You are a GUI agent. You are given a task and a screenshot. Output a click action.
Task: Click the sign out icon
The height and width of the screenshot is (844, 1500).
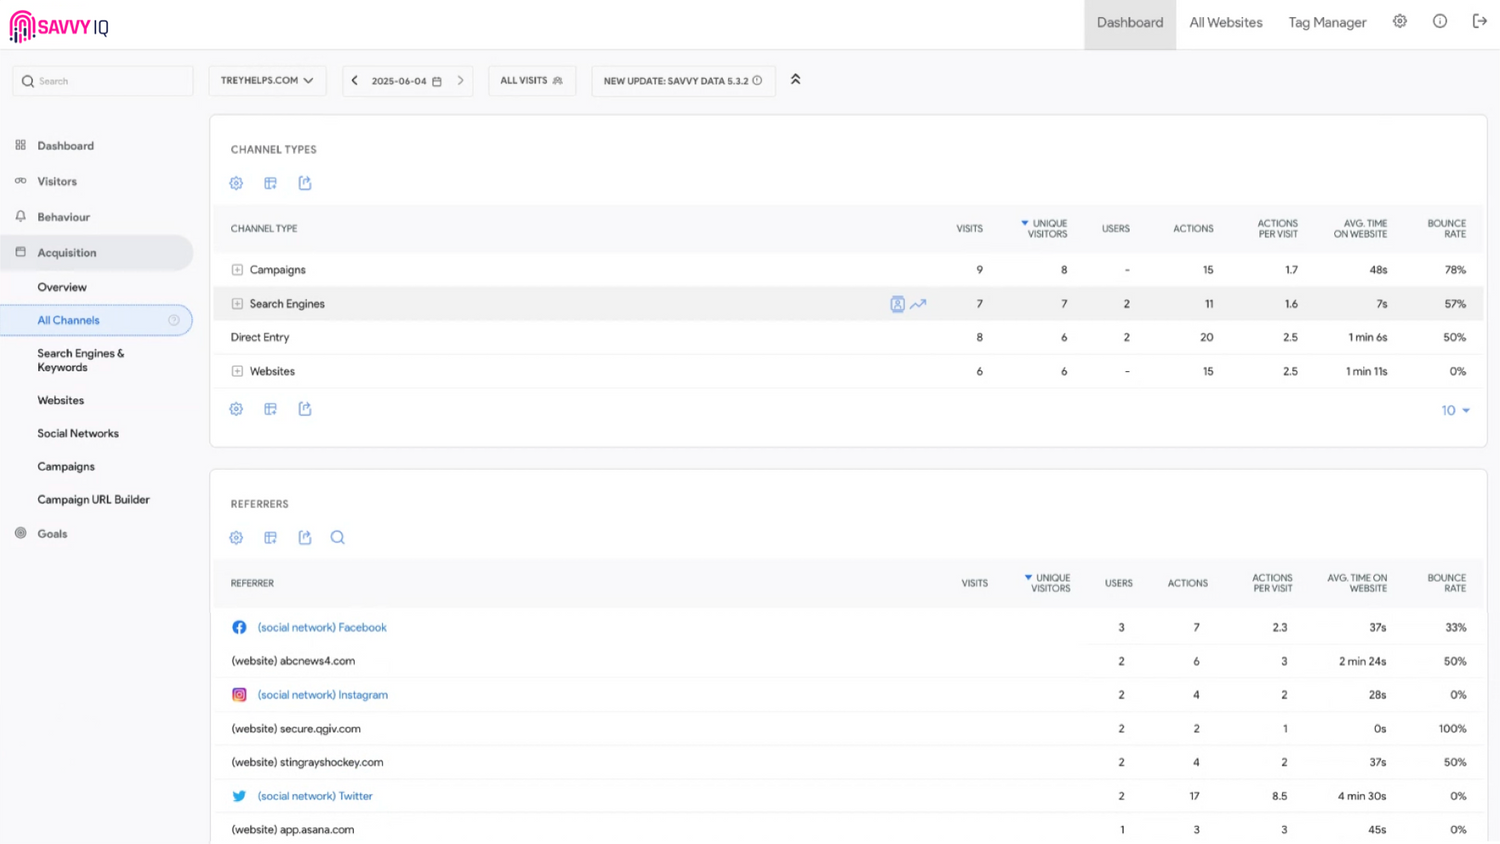pos(1479,22)
